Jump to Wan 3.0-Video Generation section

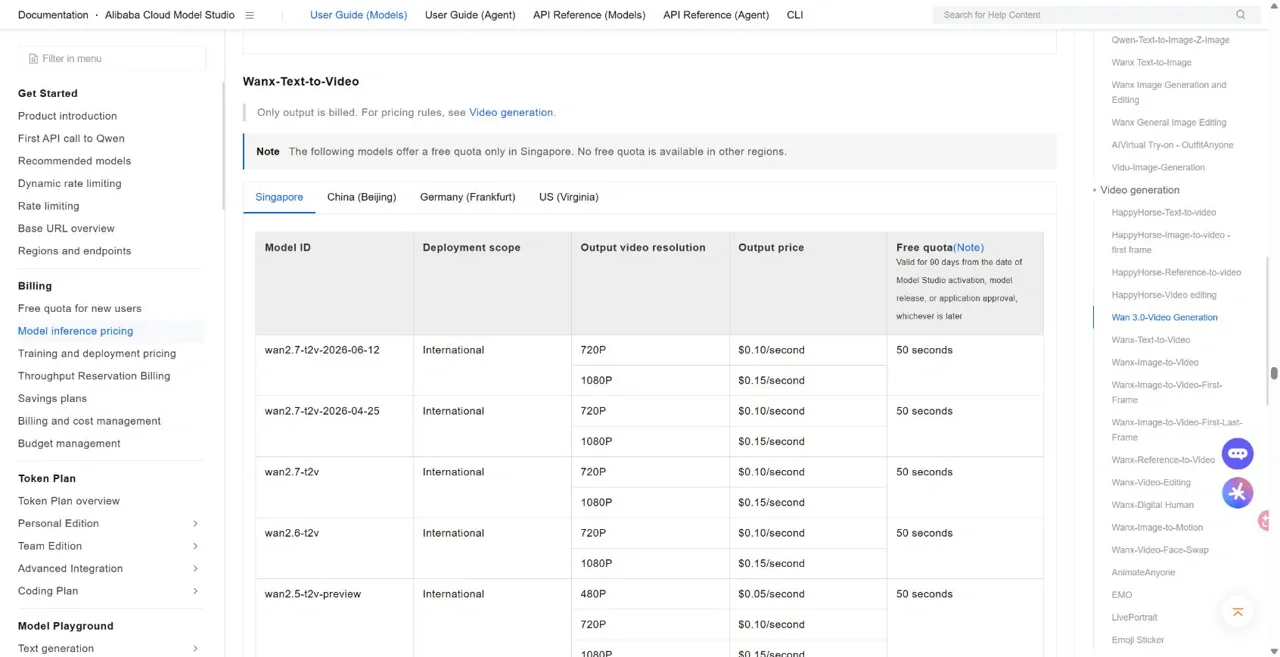(x=1164, y=318)
